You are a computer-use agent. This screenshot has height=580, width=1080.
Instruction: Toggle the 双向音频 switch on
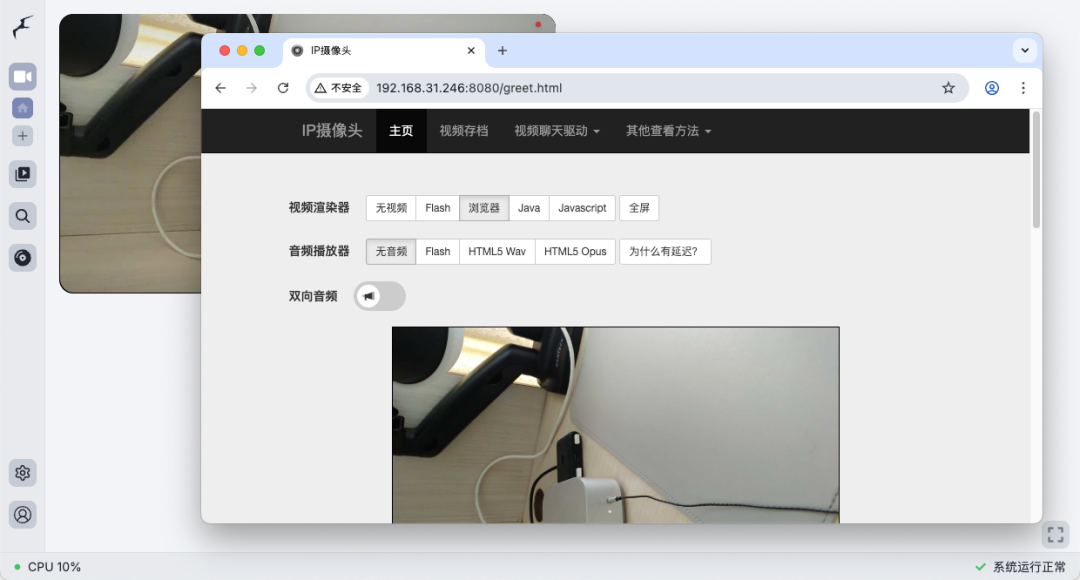(x=378, y=296)
